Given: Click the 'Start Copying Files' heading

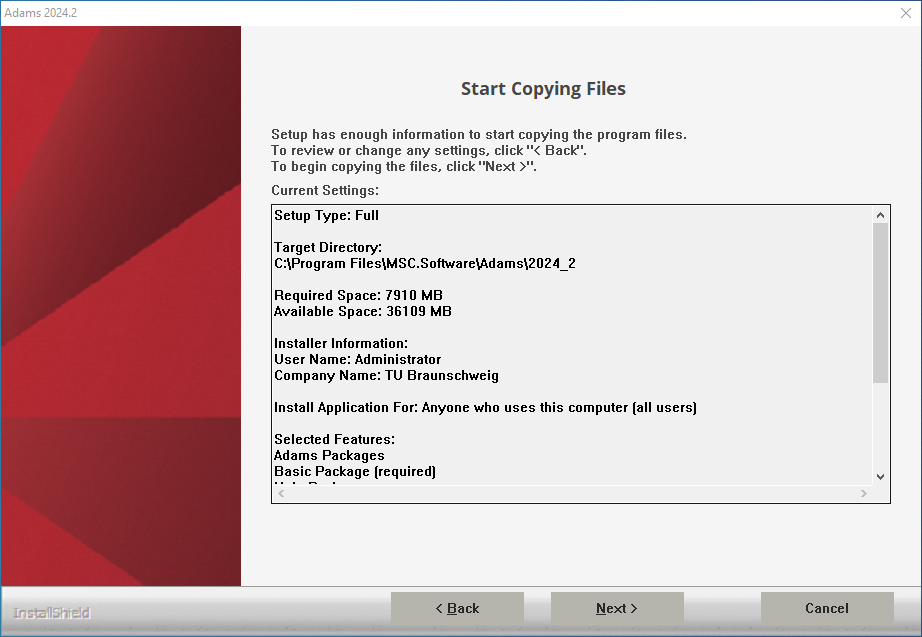Looking at the screenshot, I should [543, 88].
